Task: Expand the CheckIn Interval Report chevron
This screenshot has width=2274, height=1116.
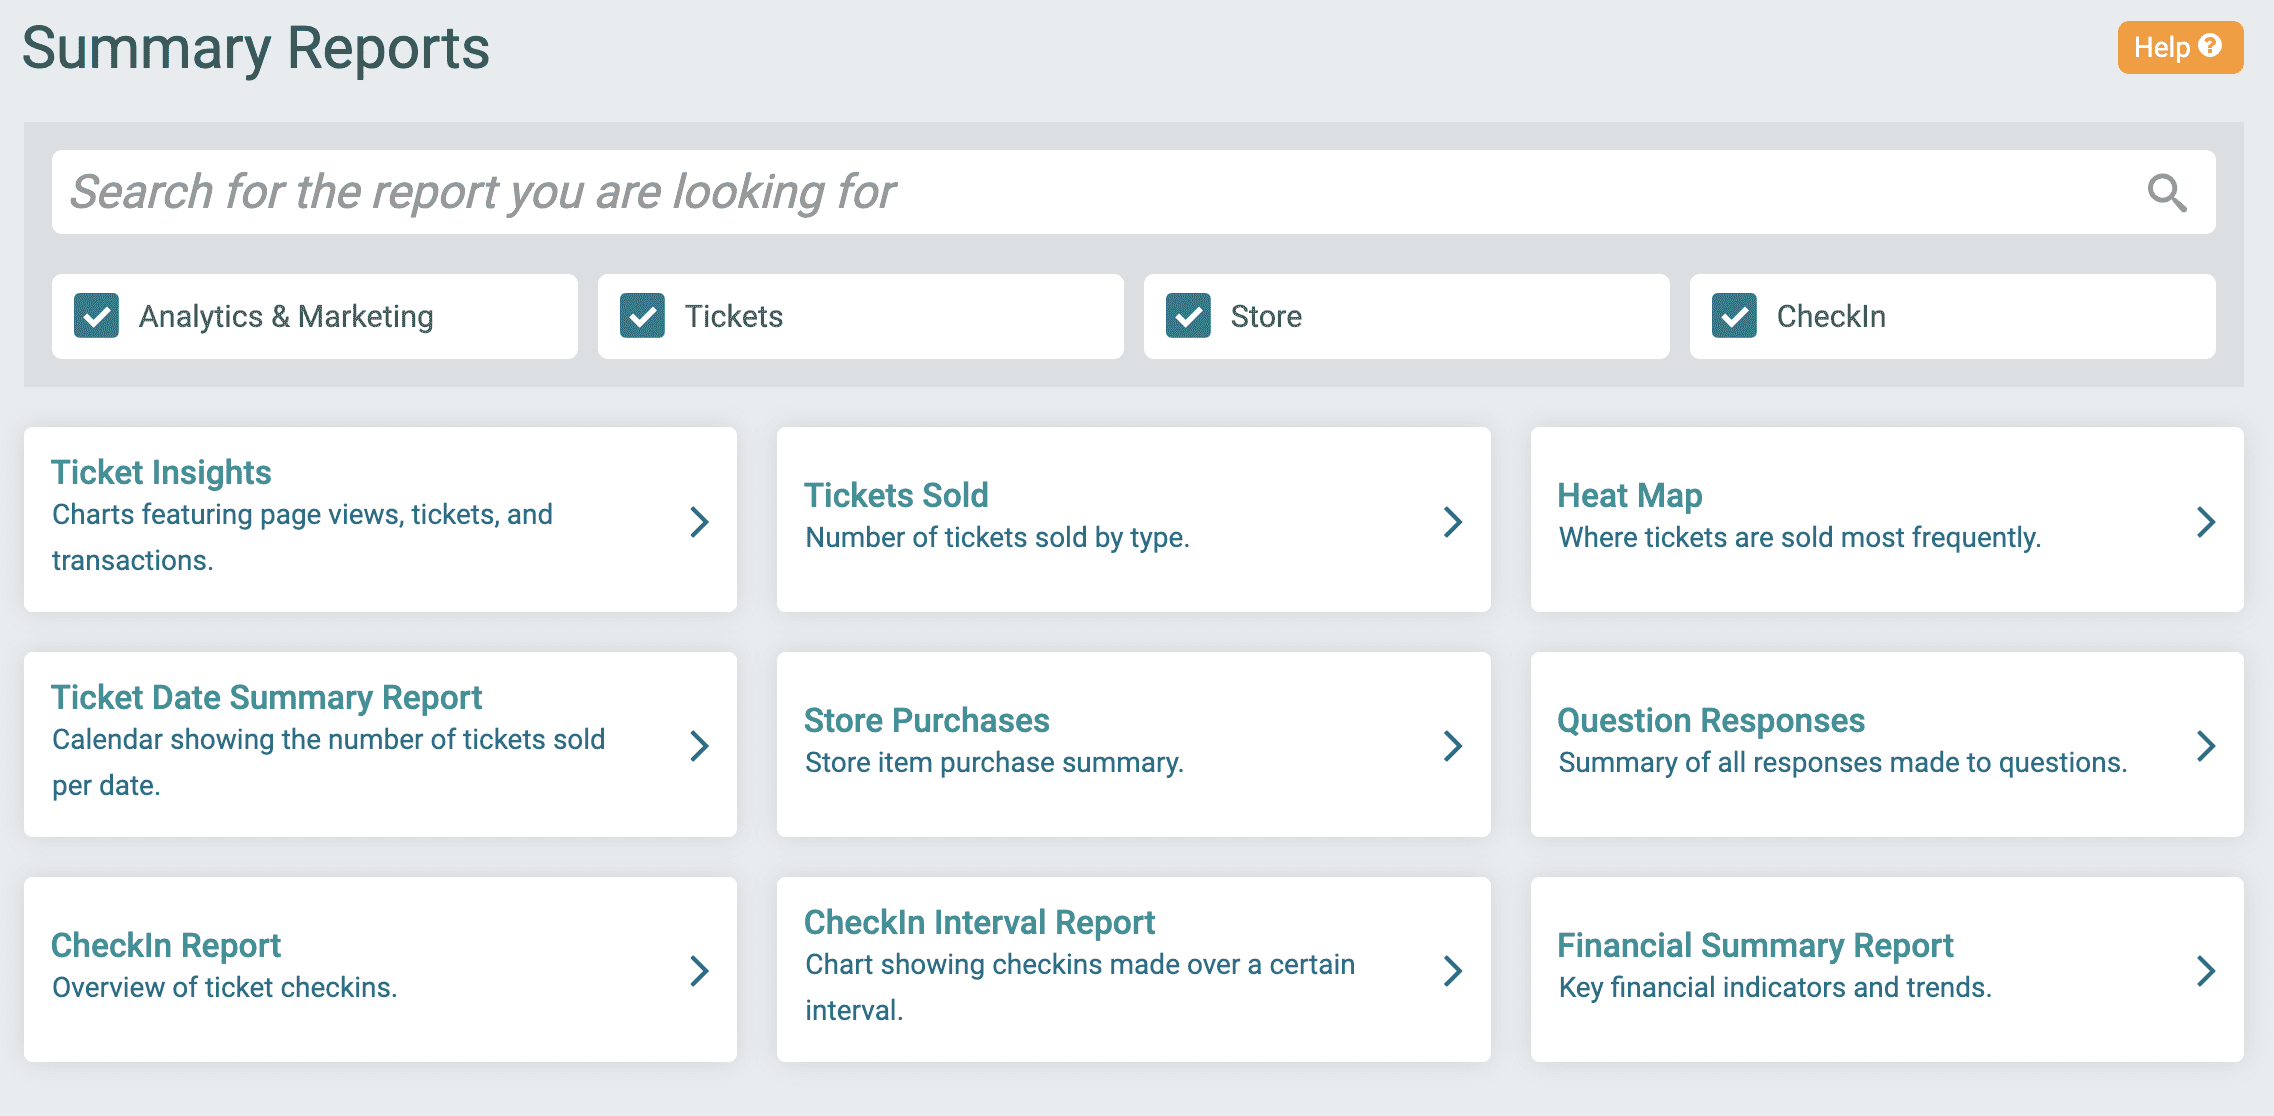Action: point(1452,969)
